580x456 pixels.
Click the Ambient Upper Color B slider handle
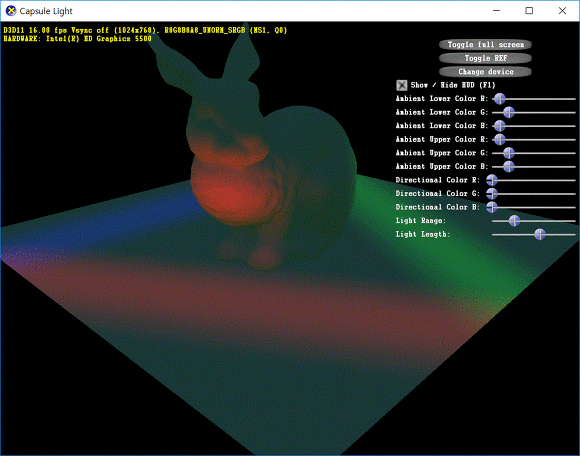pos(509,166)
